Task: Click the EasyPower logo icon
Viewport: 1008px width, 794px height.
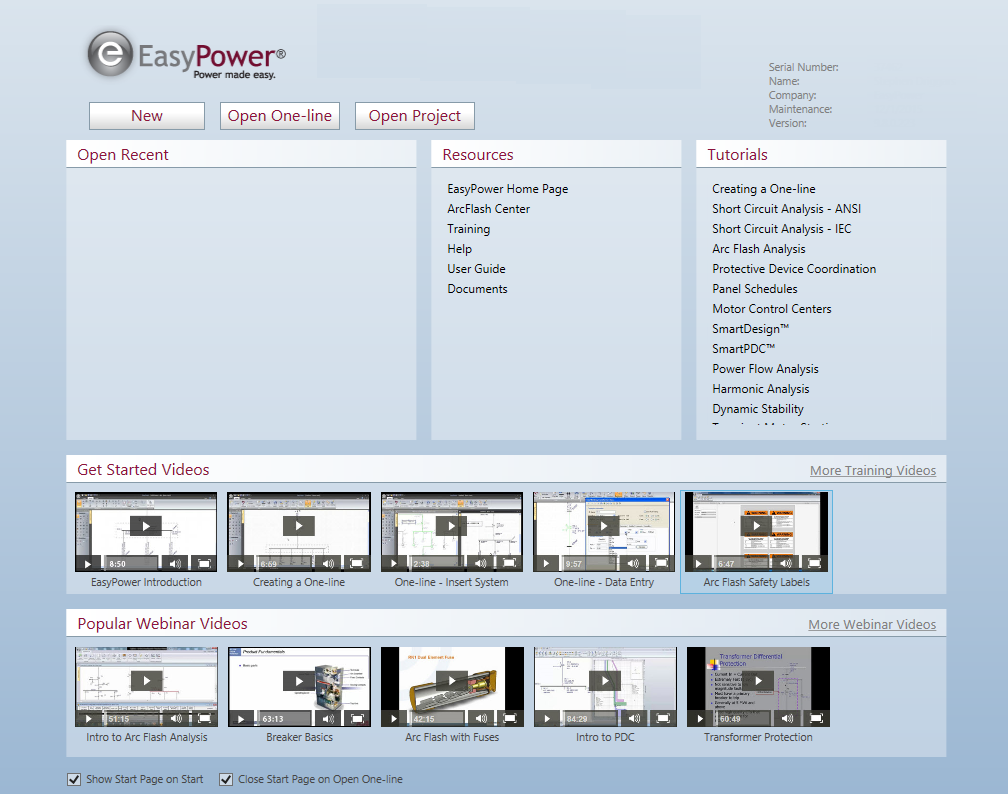Action: 109,54
